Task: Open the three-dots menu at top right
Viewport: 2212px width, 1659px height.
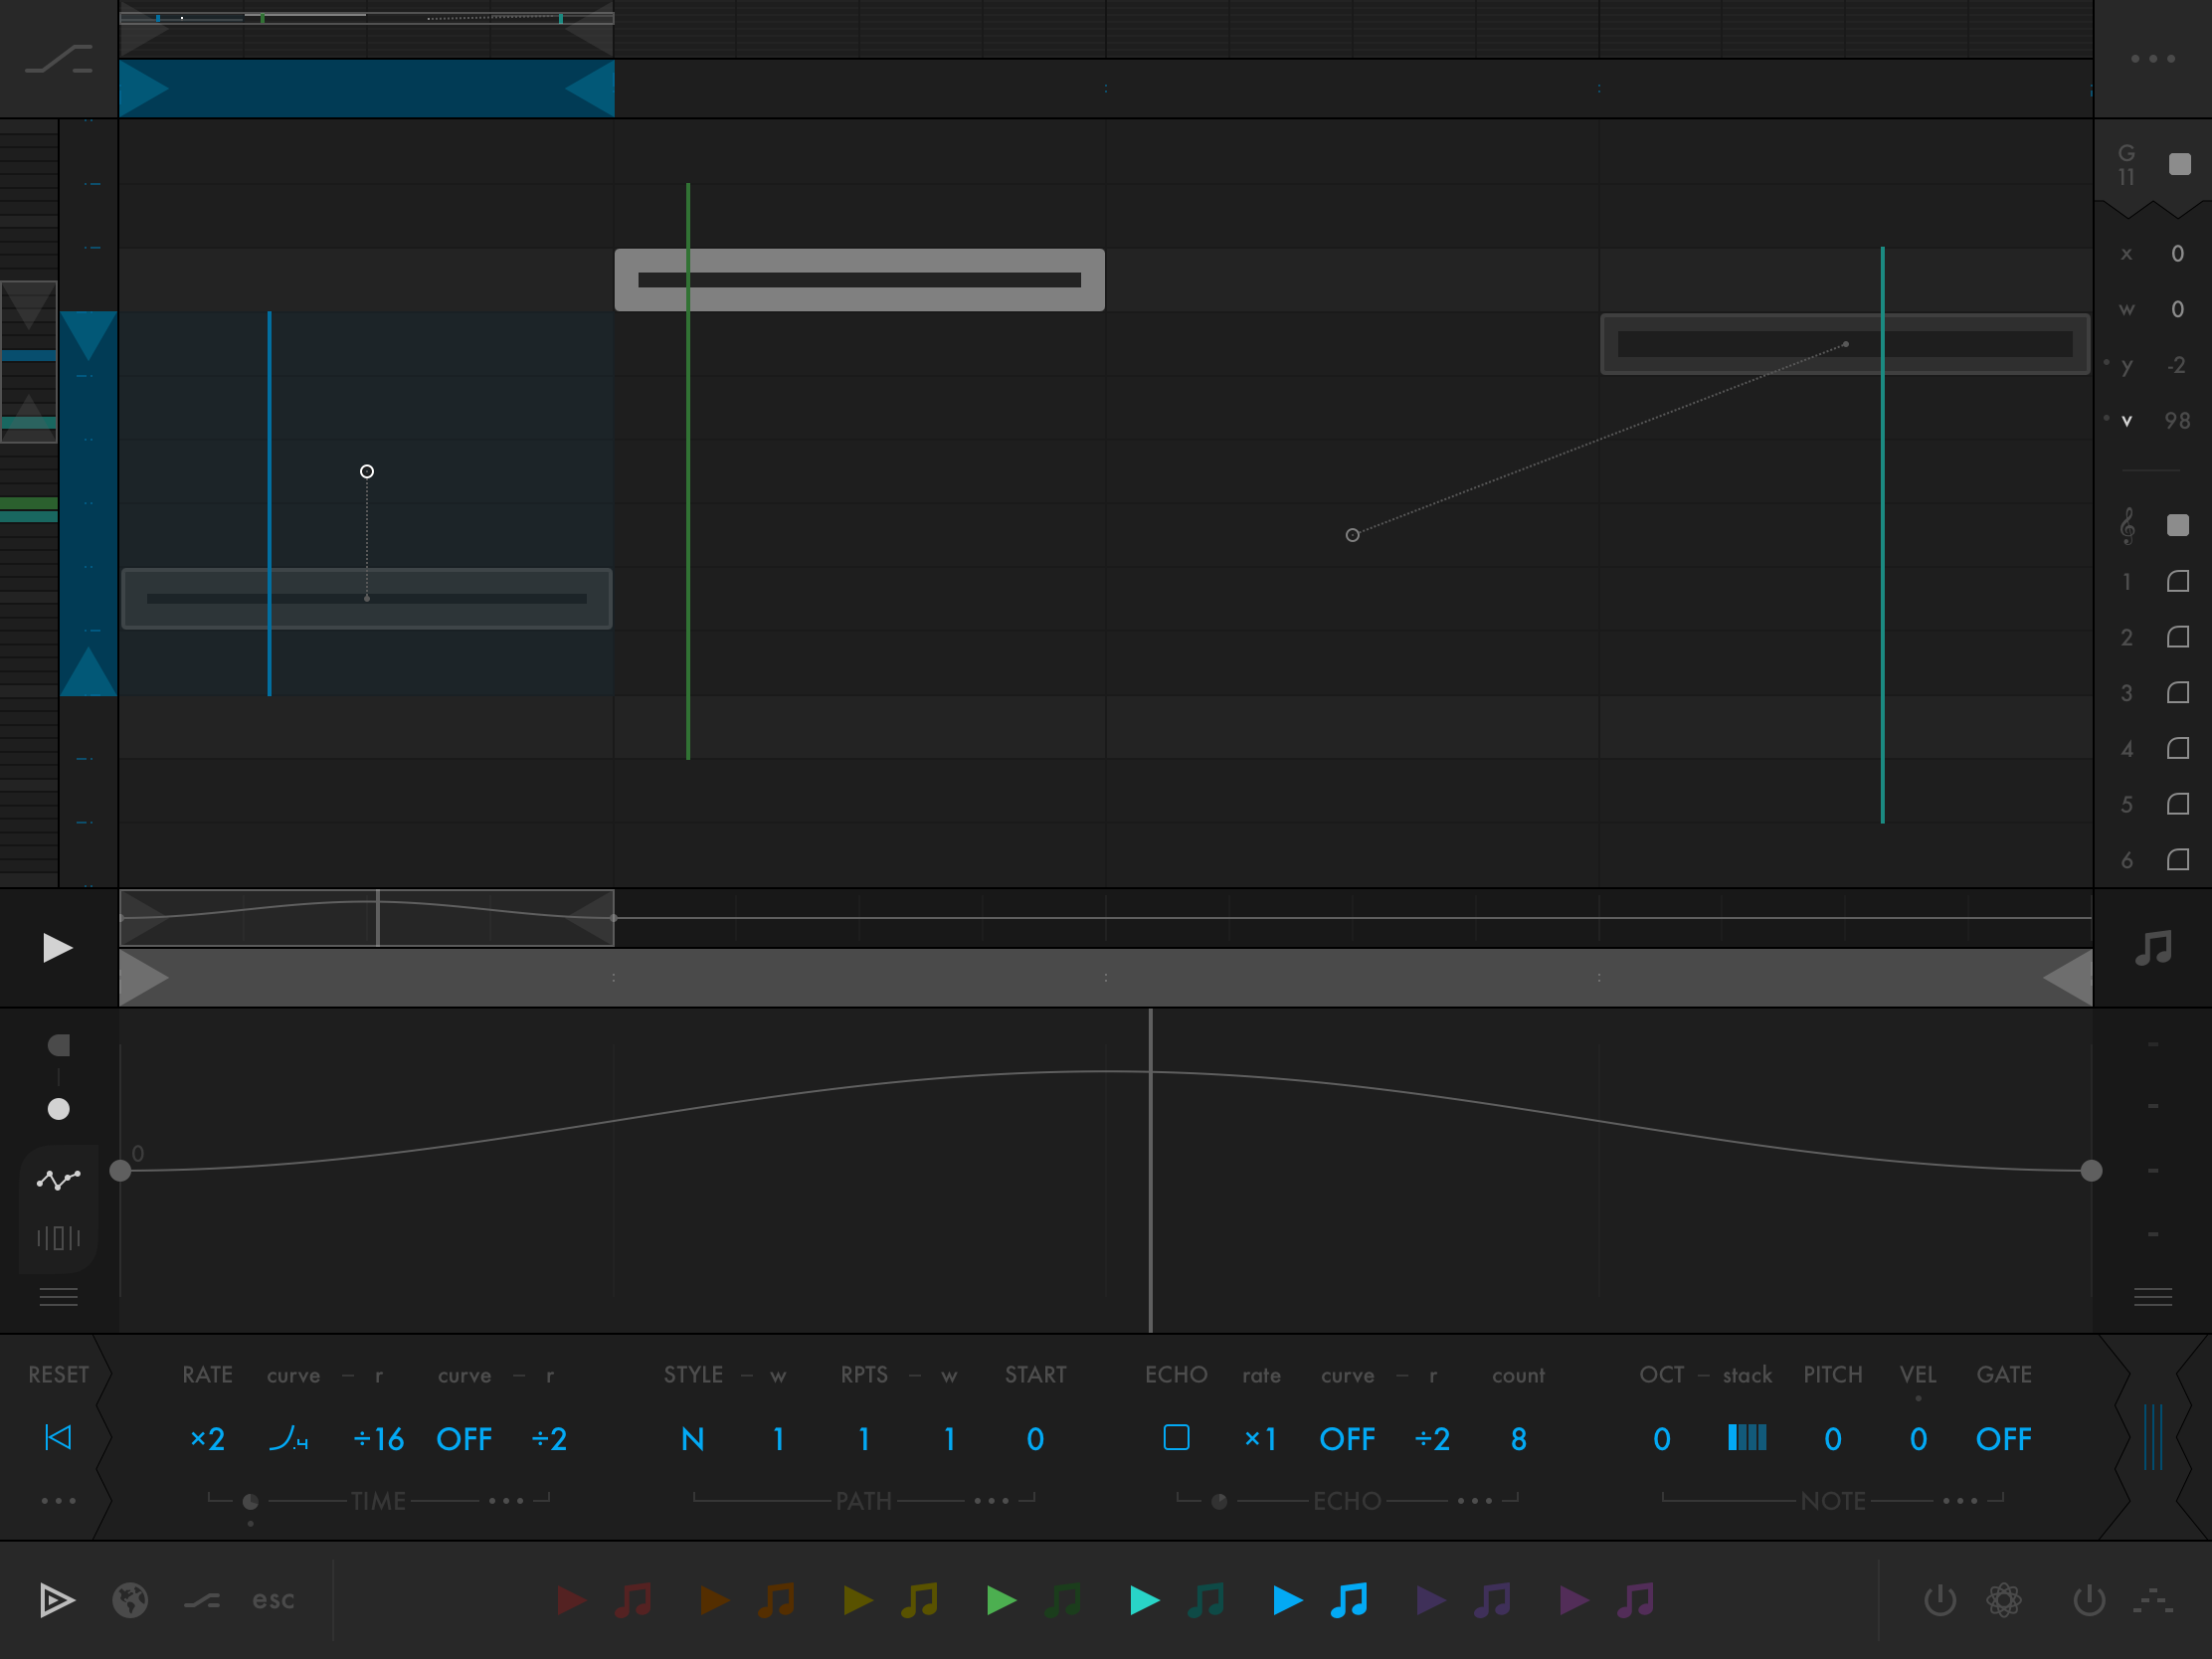Action: click(2152, 59)
